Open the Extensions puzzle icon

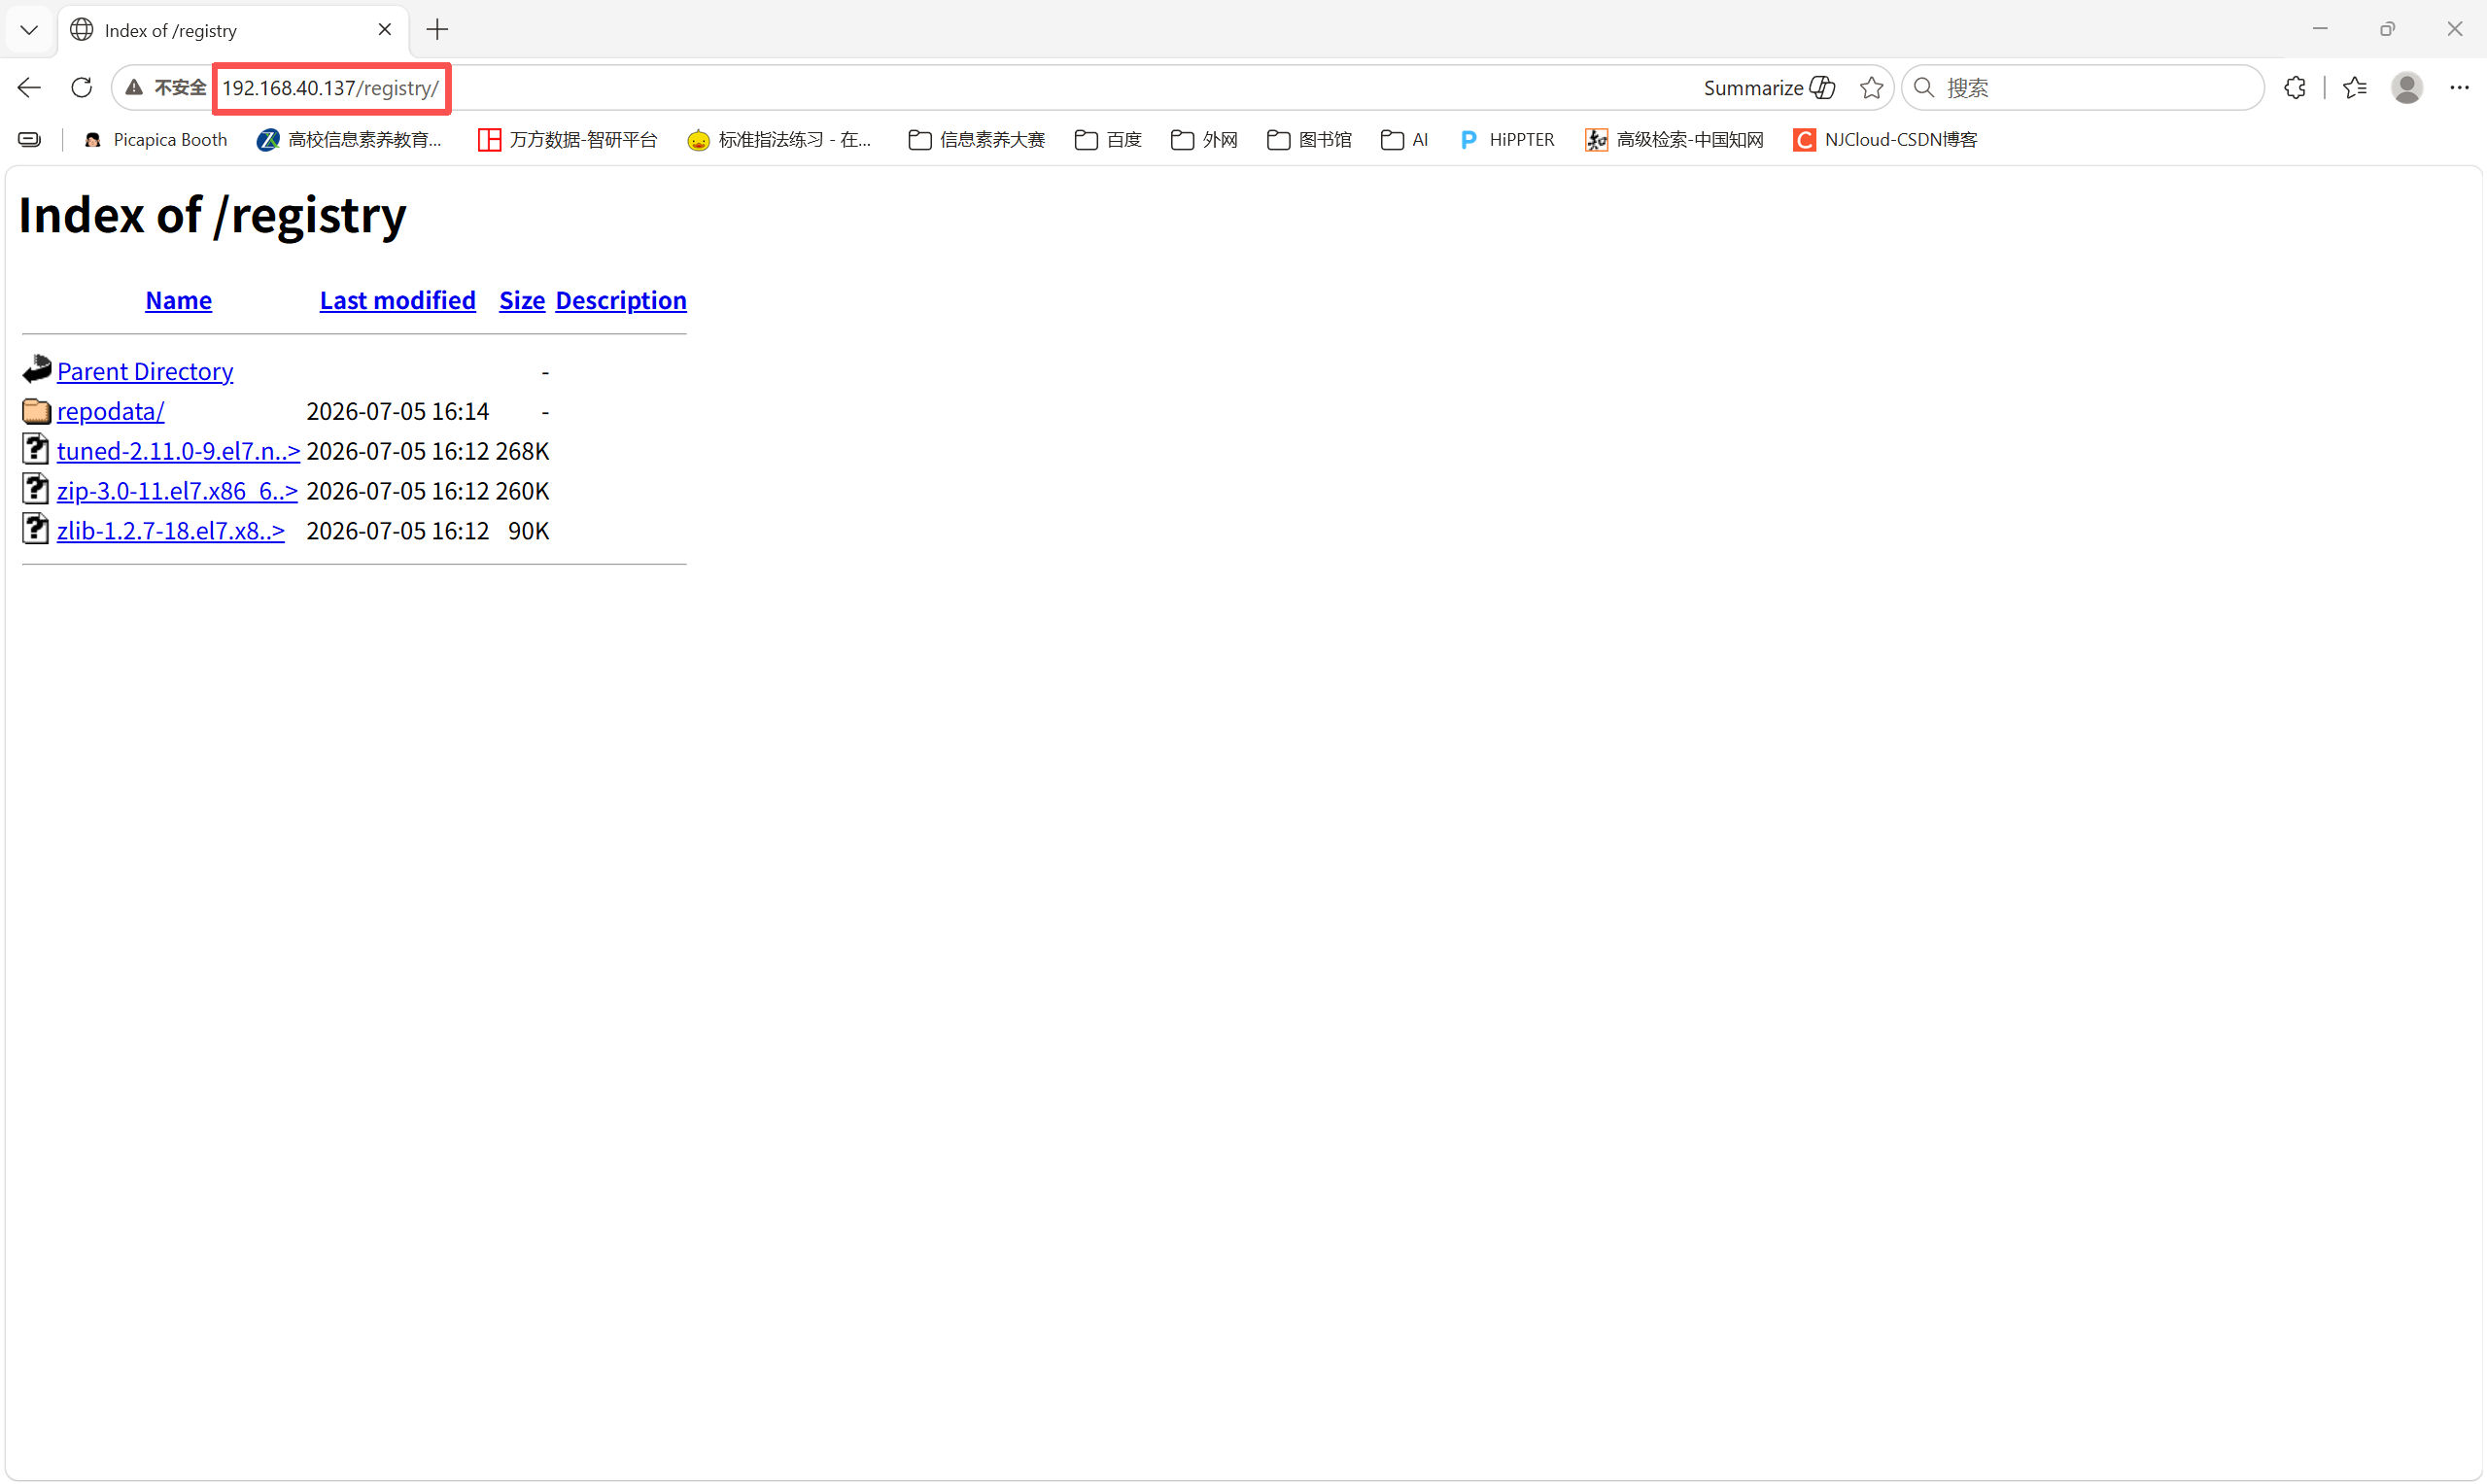pos(2295,88)
